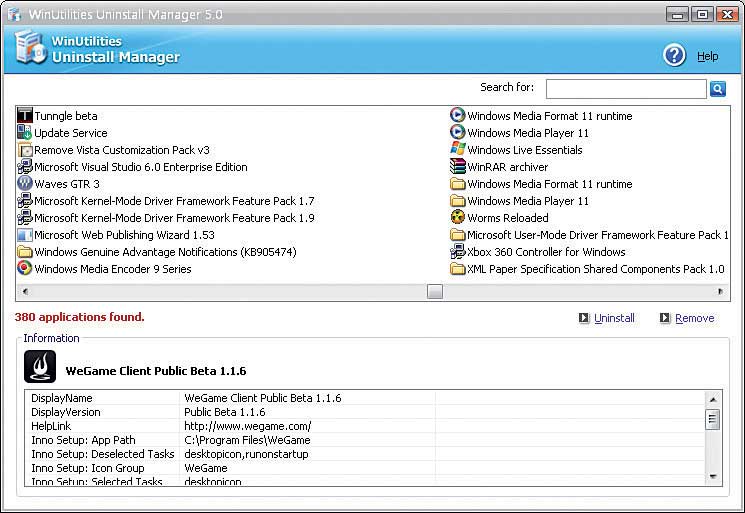Click the arrow icon beside Uninstall
Image resolution: width=745 pixels, height=513 pixels.
584,318
